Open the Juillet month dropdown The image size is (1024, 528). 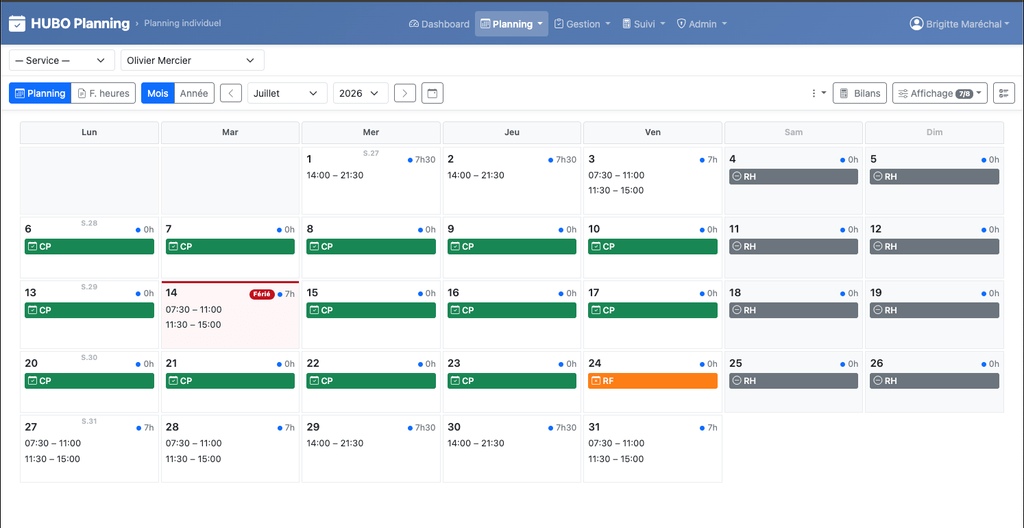coord(287,93)
